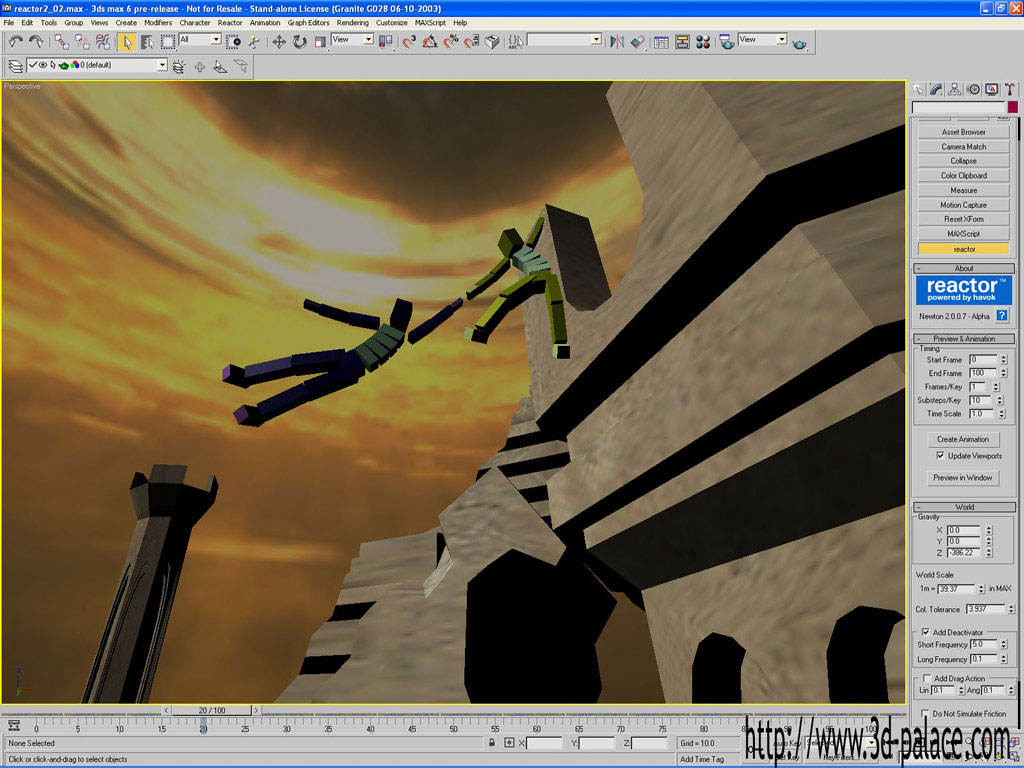Screen dimensions: 1024x768
Task: Open the Graph Editors menu
Action: pos(309,22)
